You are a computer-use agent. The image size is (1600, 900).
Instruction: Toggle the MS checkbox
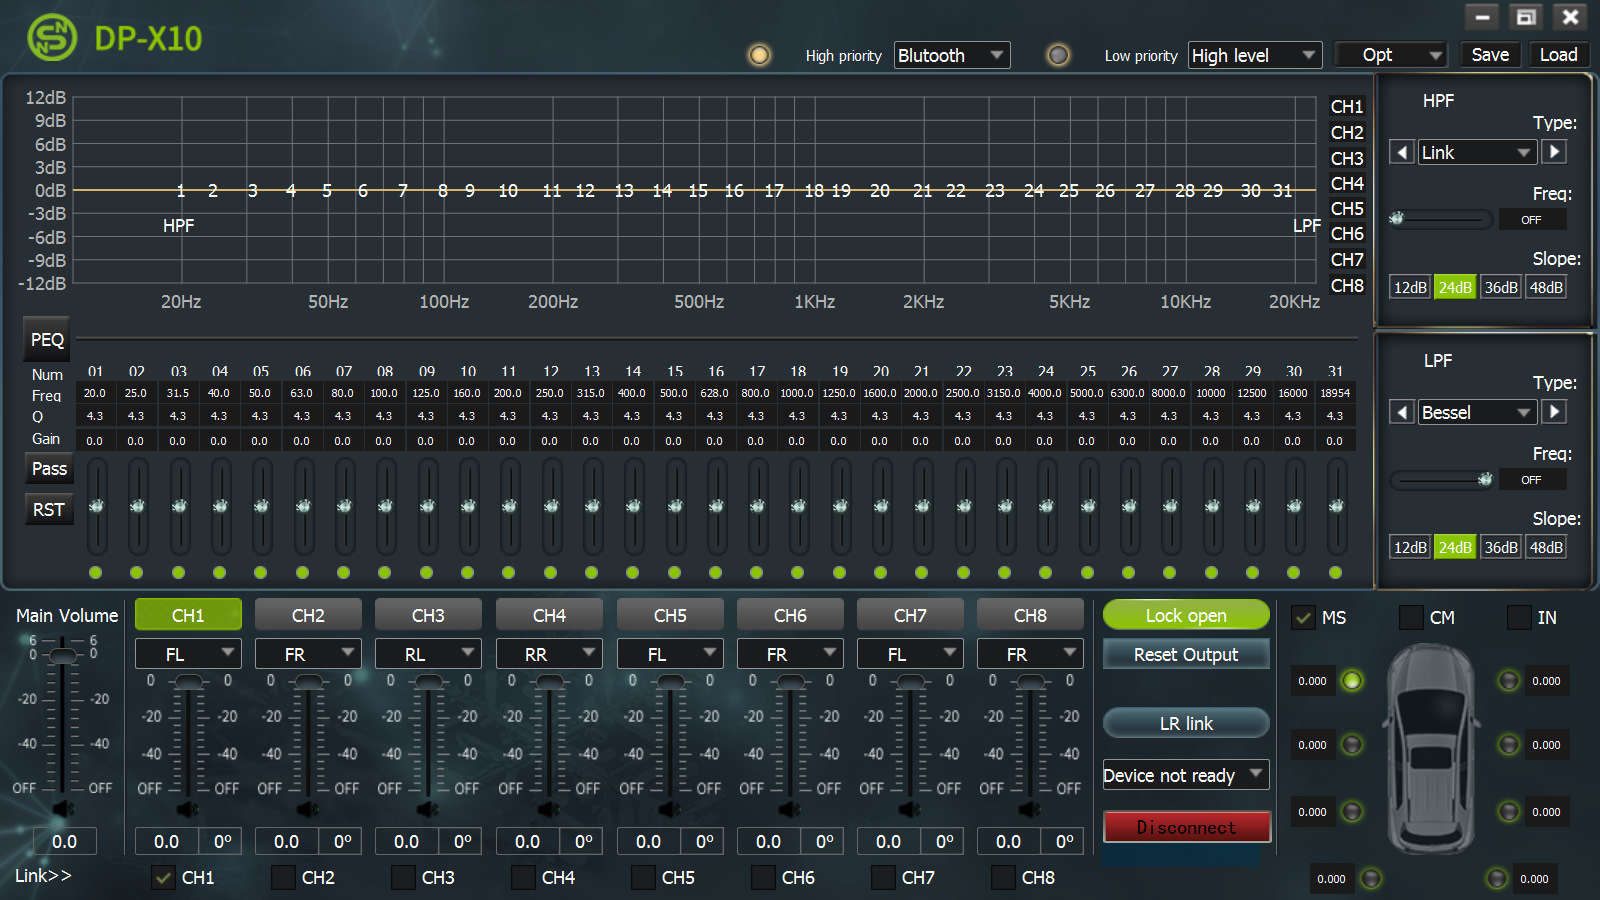coord(1303,618)
